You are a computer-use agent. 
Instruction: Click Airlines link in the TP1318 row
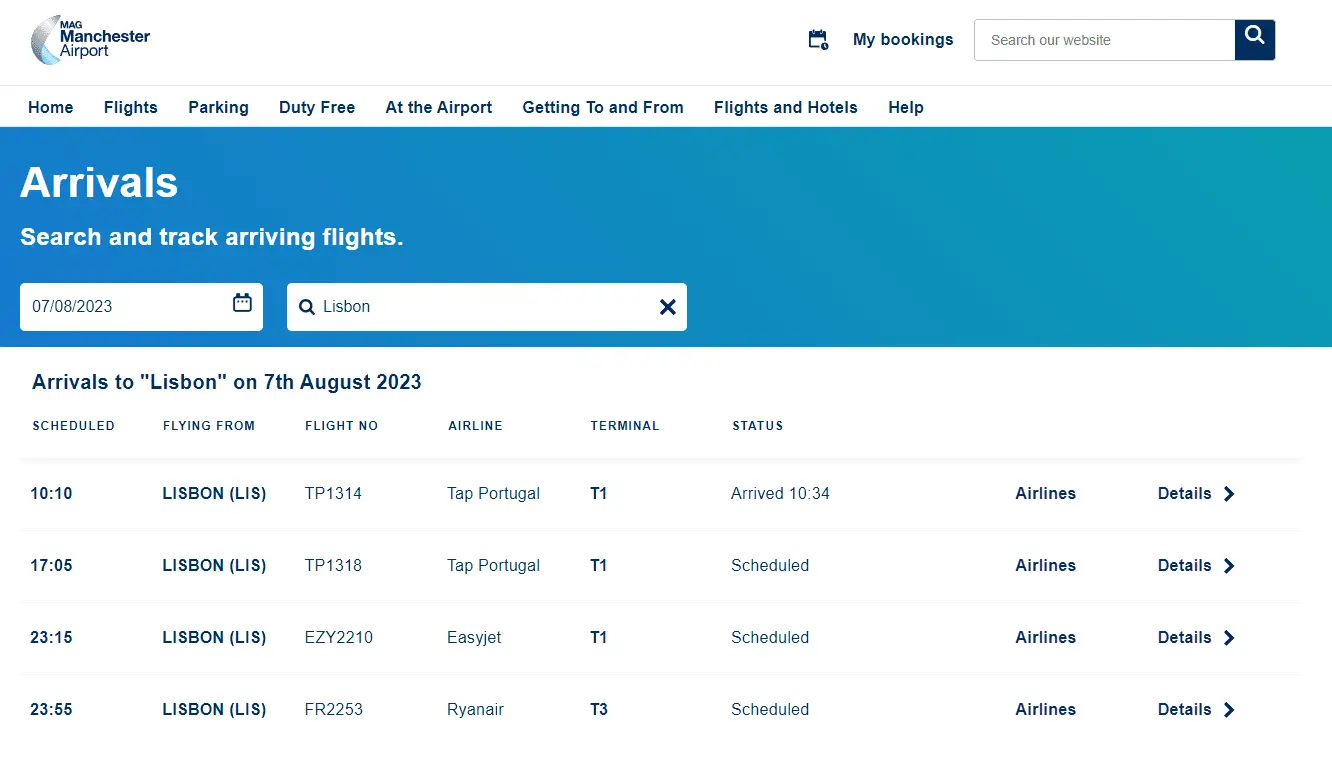1046,566
